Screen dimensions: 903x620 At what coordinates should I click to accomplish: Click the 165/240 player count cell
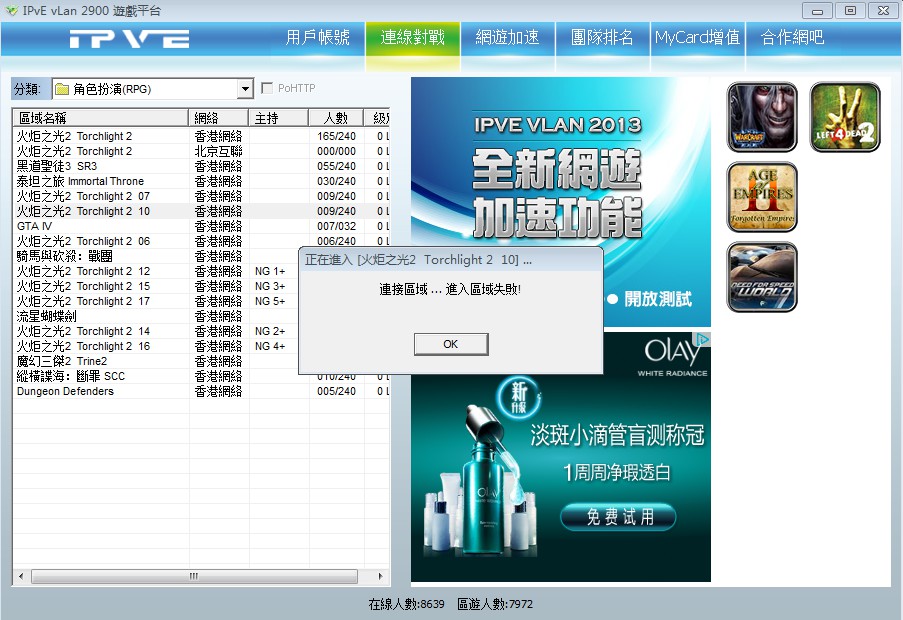336,136
